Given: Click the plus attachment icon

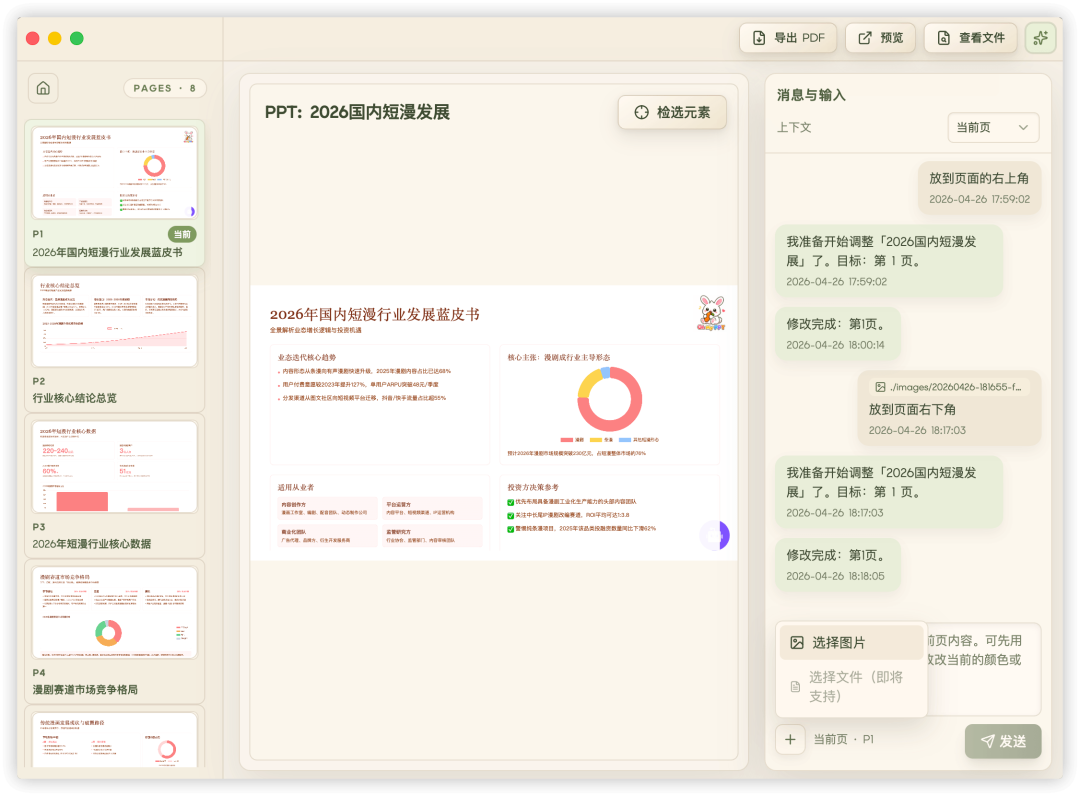Looking at the screenshot, I should pos(790,740).
